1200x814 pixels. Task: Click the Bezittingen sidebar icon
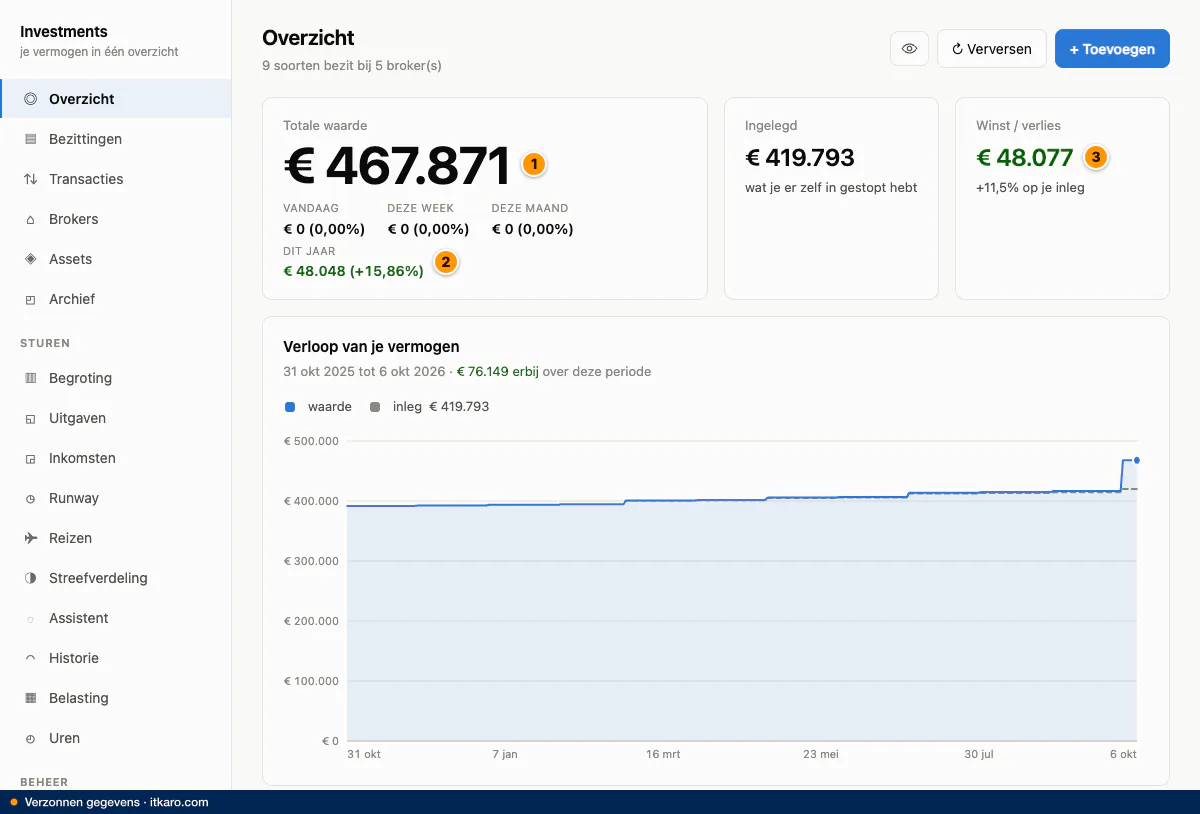30,139
